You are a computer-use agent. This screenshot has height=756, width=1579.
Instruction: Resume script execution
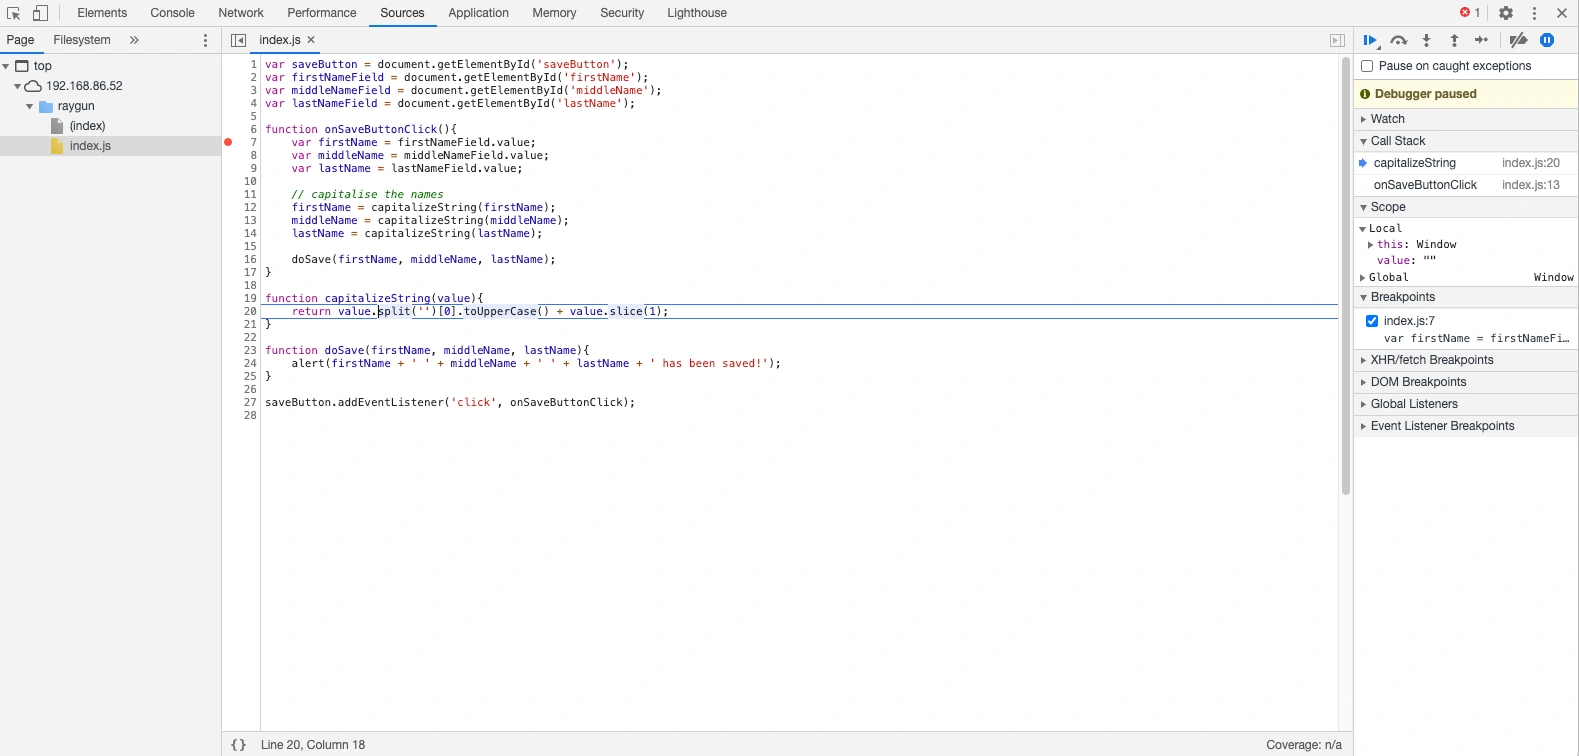point(1371,40)
